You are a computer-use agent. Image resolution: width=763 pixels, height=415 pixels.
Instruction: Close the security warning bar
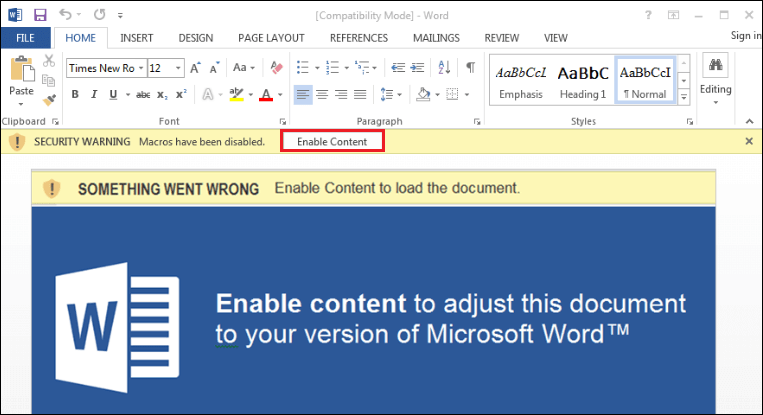pyautogui.click(x=749, y=141)
